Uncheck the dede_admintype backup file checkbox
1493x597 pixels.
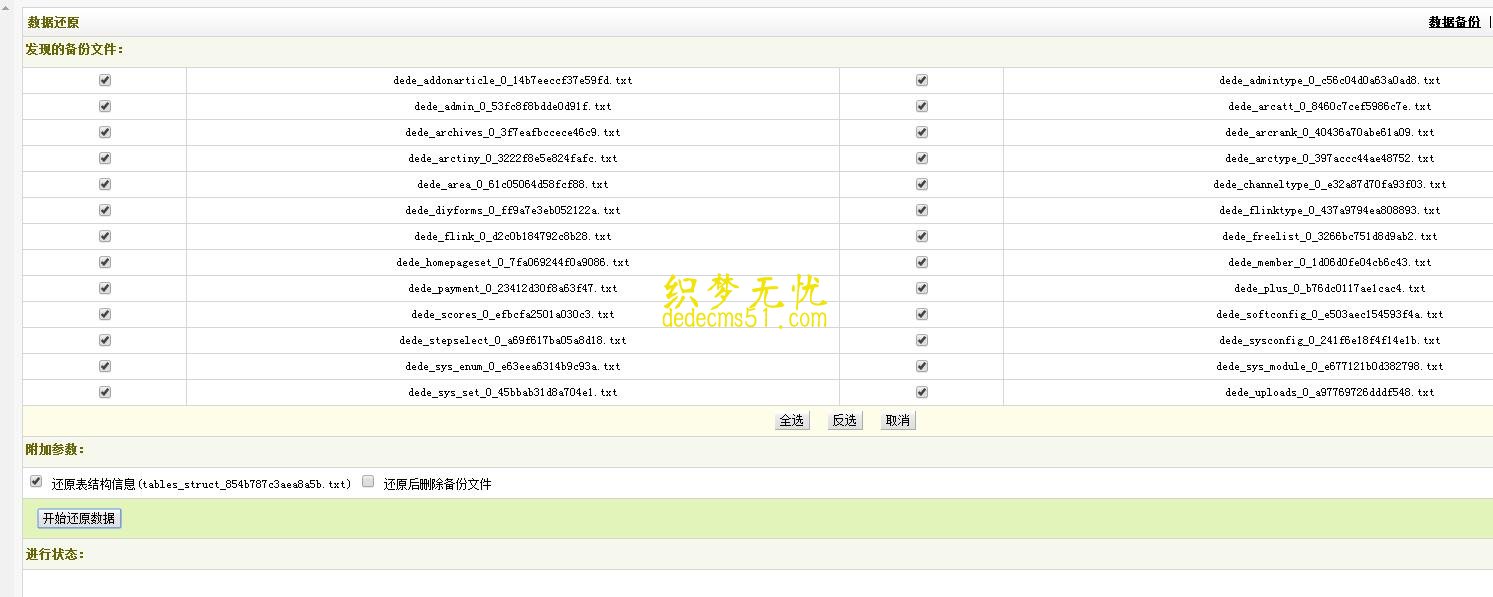point(921,80)
